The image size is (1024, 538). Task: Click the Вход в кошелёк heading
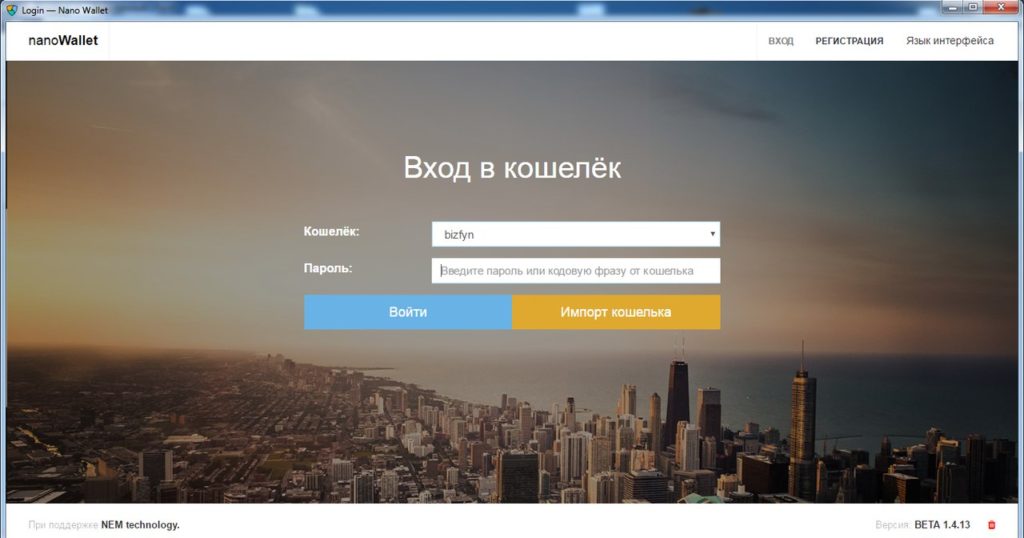512,167
